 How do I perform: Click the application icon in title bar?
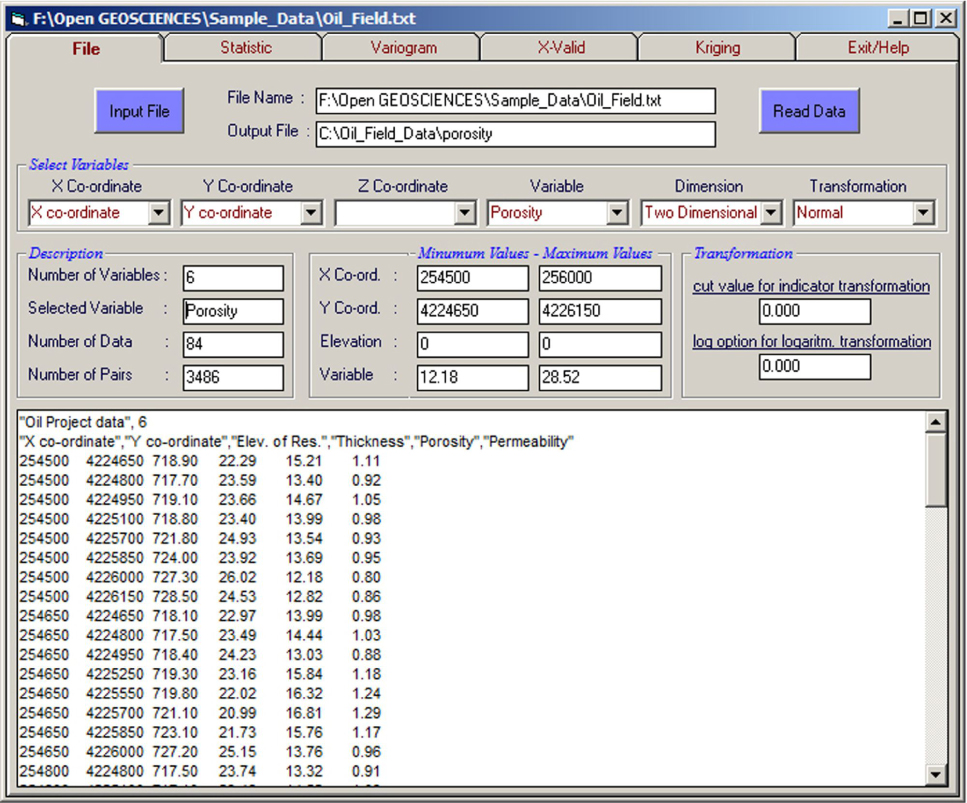tap(17, 18)
